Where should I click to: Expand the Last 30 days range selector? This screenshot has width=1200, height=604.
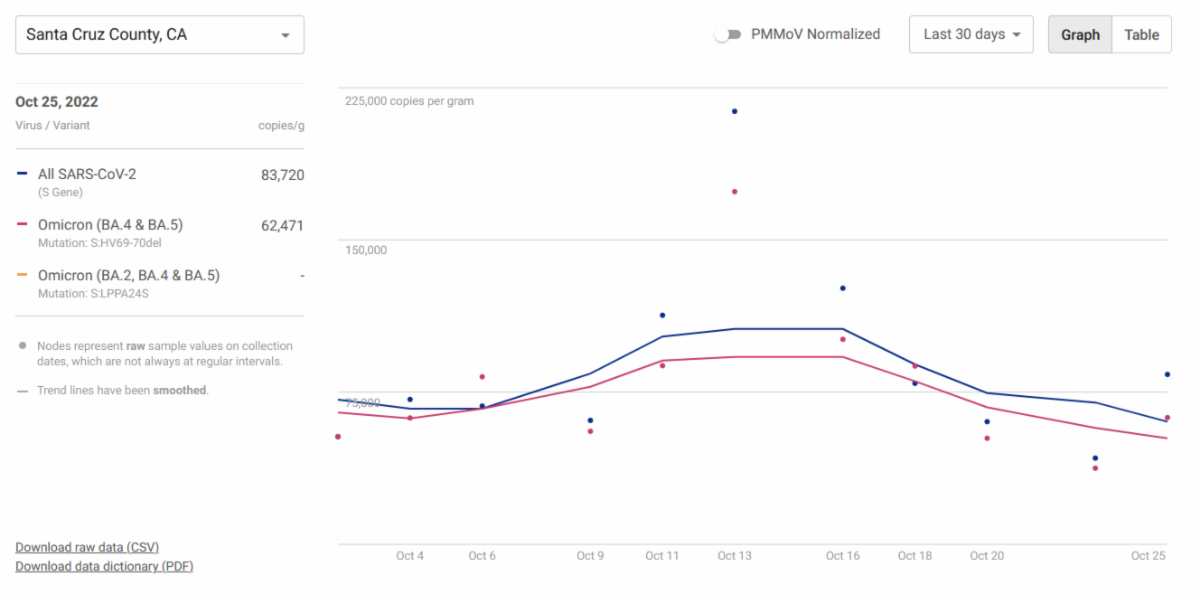(x=970, y=35)
